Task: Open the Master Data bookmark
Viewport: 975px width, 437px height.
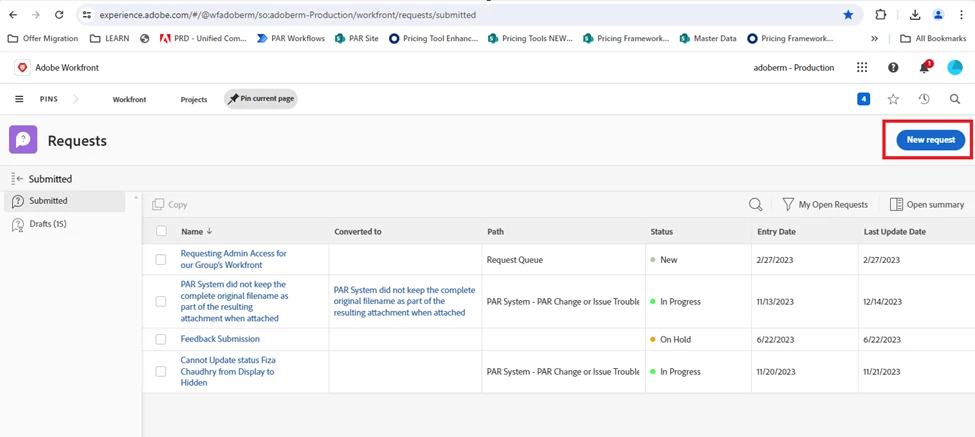Action: [x=708, y=39]
